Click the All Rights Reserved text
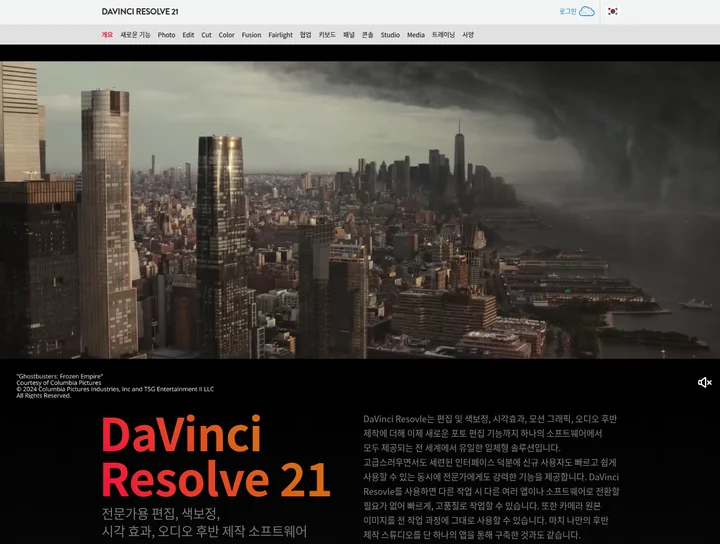720x544 pixels. click(44, 396)
